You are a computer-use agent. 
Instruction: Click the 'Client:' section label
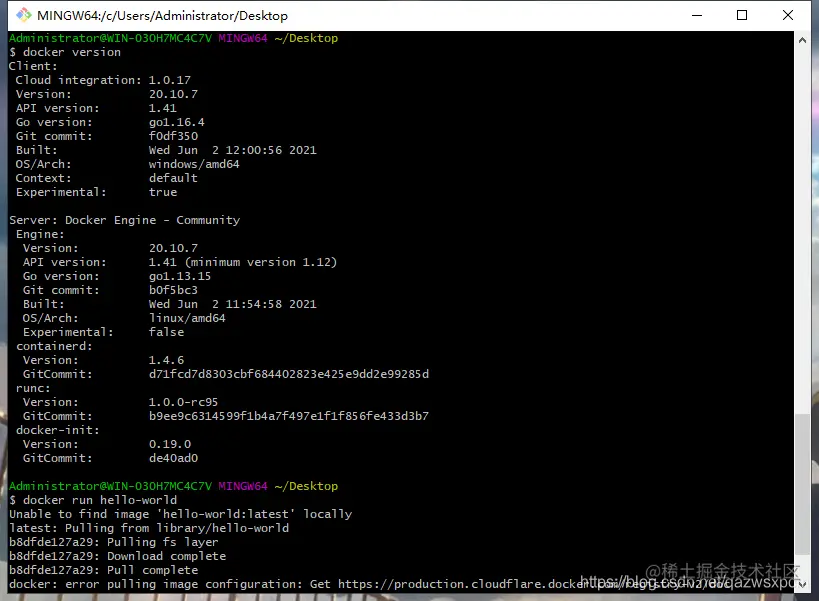33,66
